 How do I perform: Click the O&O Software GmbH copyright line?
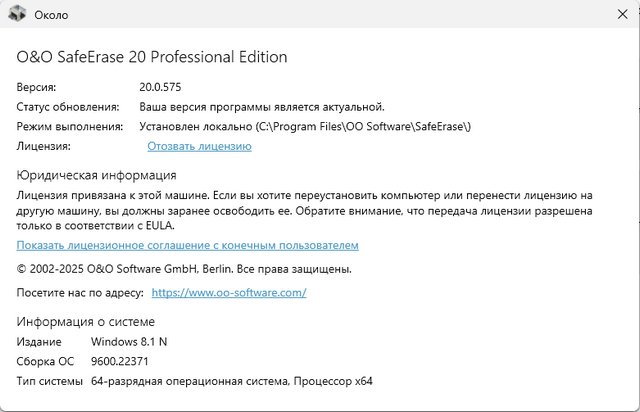184,269
